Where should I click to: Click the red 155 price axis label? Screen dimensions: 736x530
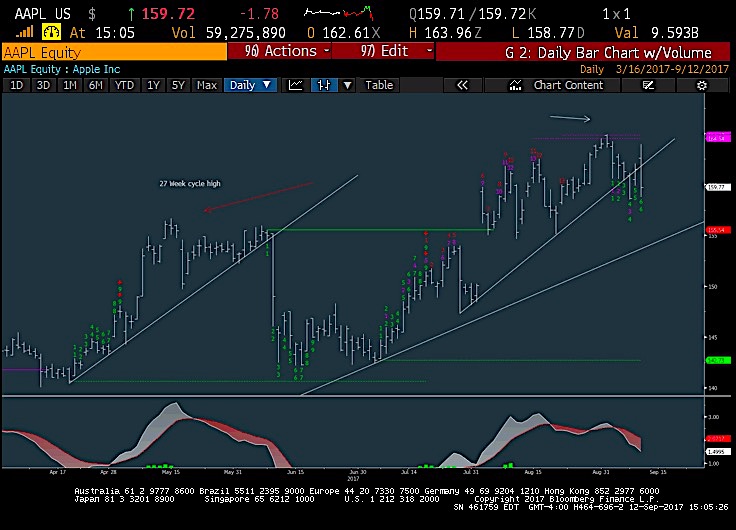point(718,230)
